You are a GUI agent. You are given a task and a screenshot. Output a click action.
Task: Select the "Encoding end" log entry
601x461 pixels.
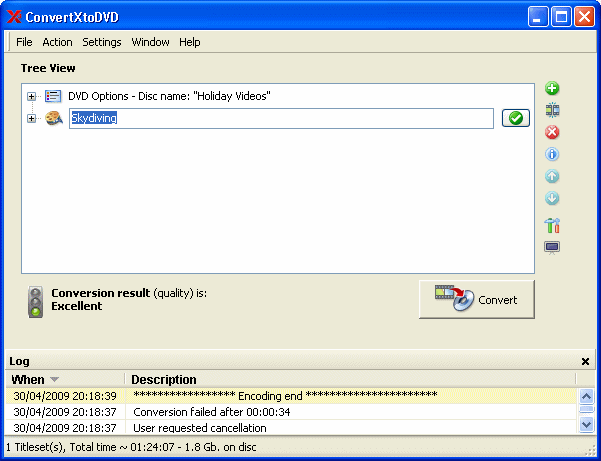click(x=291, y=395)
